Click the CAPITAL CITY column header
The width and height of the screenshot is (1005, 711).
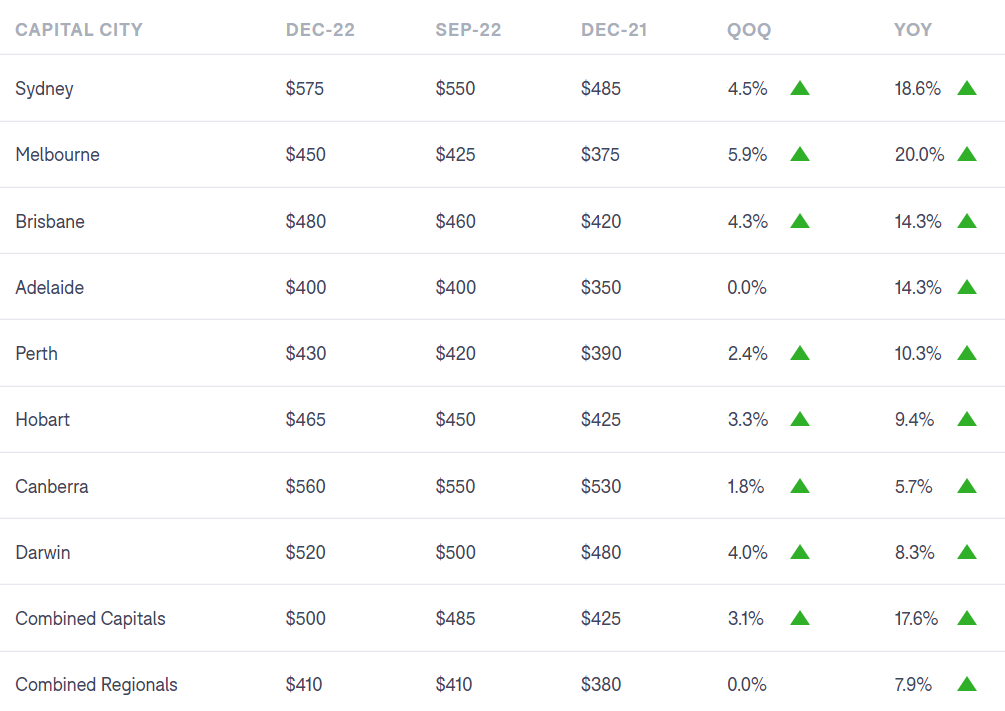(79, 30)
